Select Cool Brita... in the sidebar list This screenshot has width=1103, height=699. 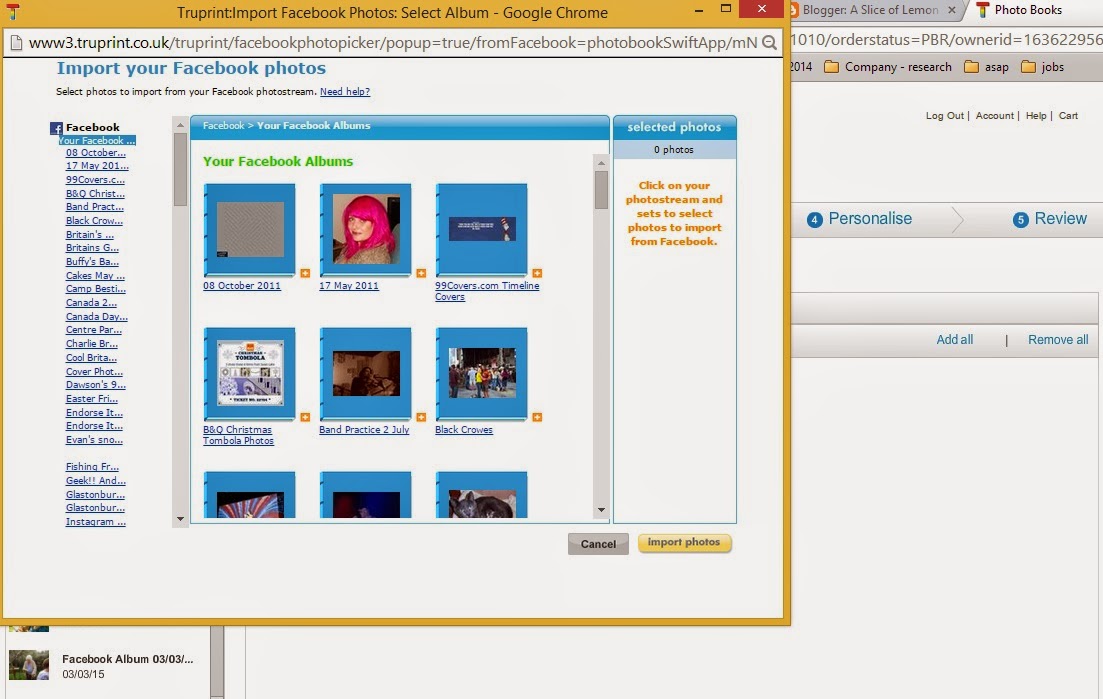pos(91,357)
